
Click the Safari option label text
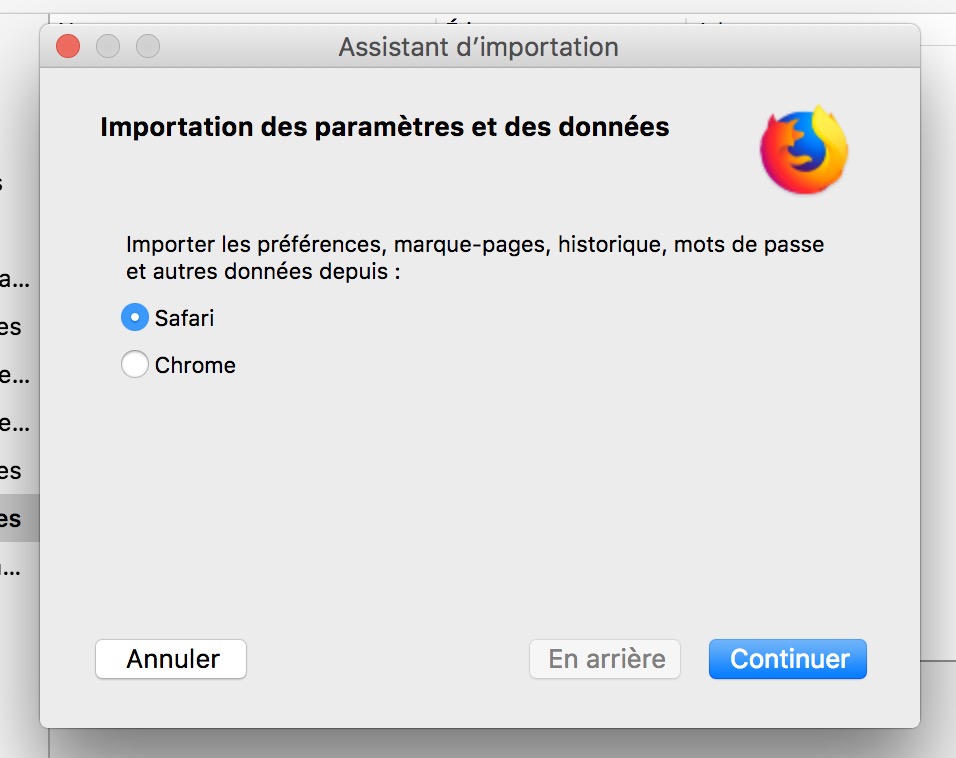point(185,318)
